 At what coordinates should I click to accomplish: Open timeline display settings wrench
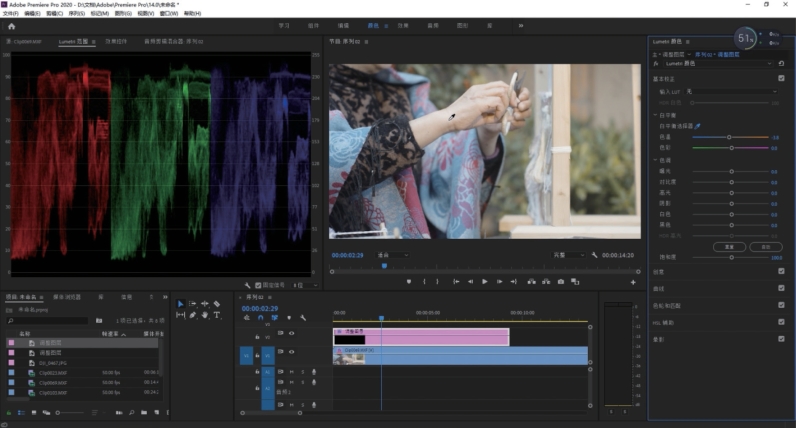[x=303, y=318]
